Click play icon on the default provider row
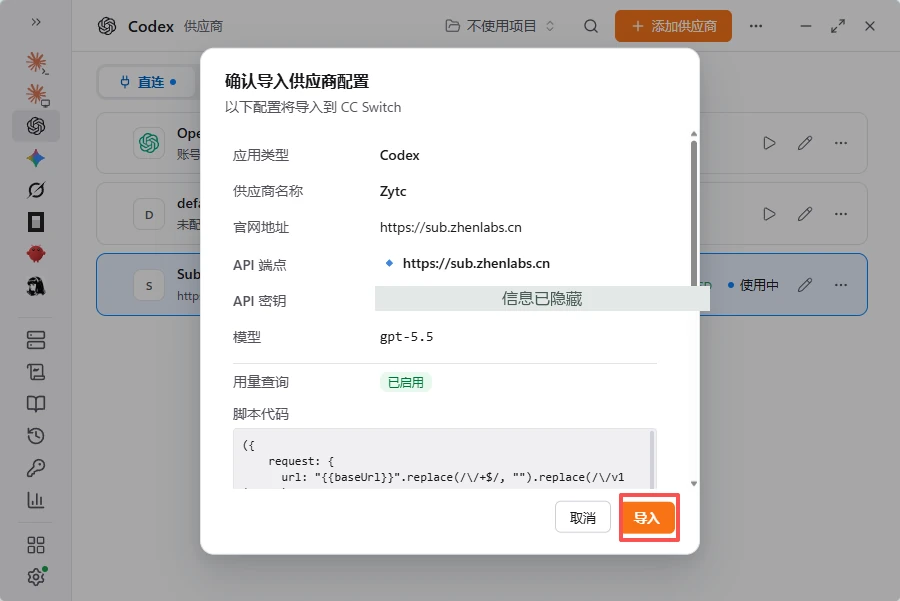This screenshot has height=601, width=900. pos(769,214)
